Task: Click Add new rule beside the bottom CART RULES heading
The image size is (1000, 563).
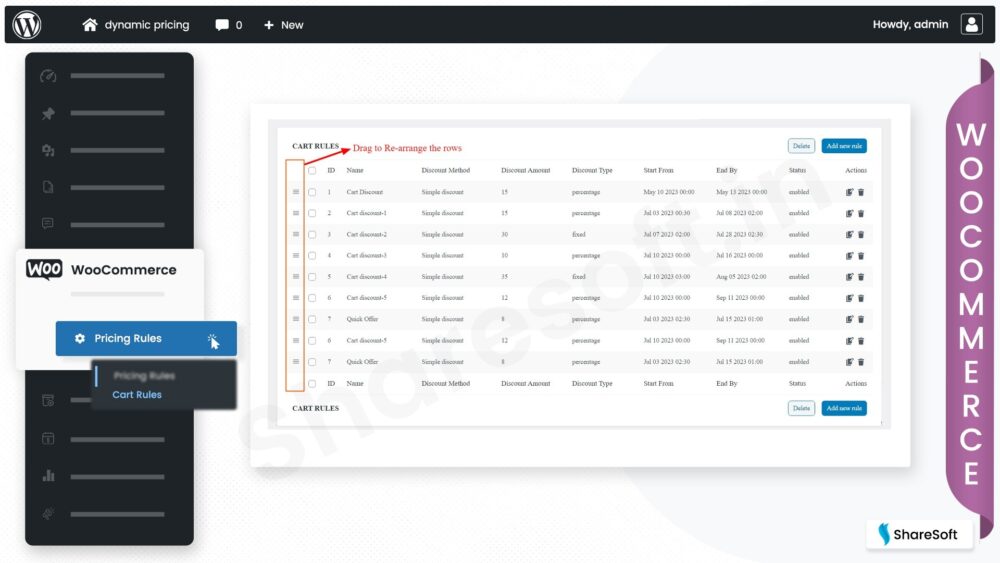Action: [844, 408]
